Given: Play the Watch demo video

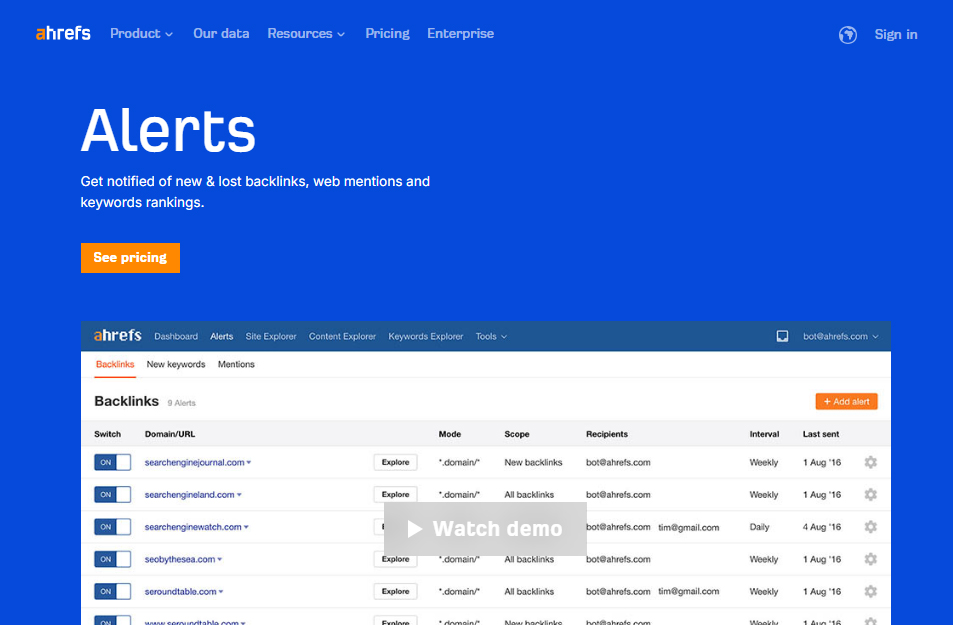Looking at the screenshot, I should pos(485,529).
